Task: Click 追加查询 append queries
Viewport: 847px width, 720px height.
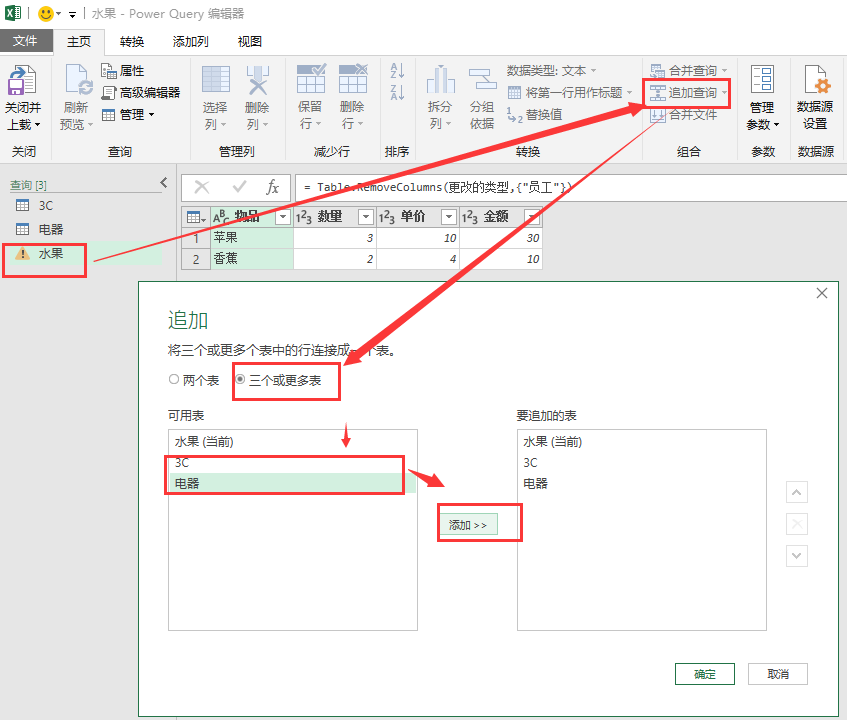Action: pos(689,93)
